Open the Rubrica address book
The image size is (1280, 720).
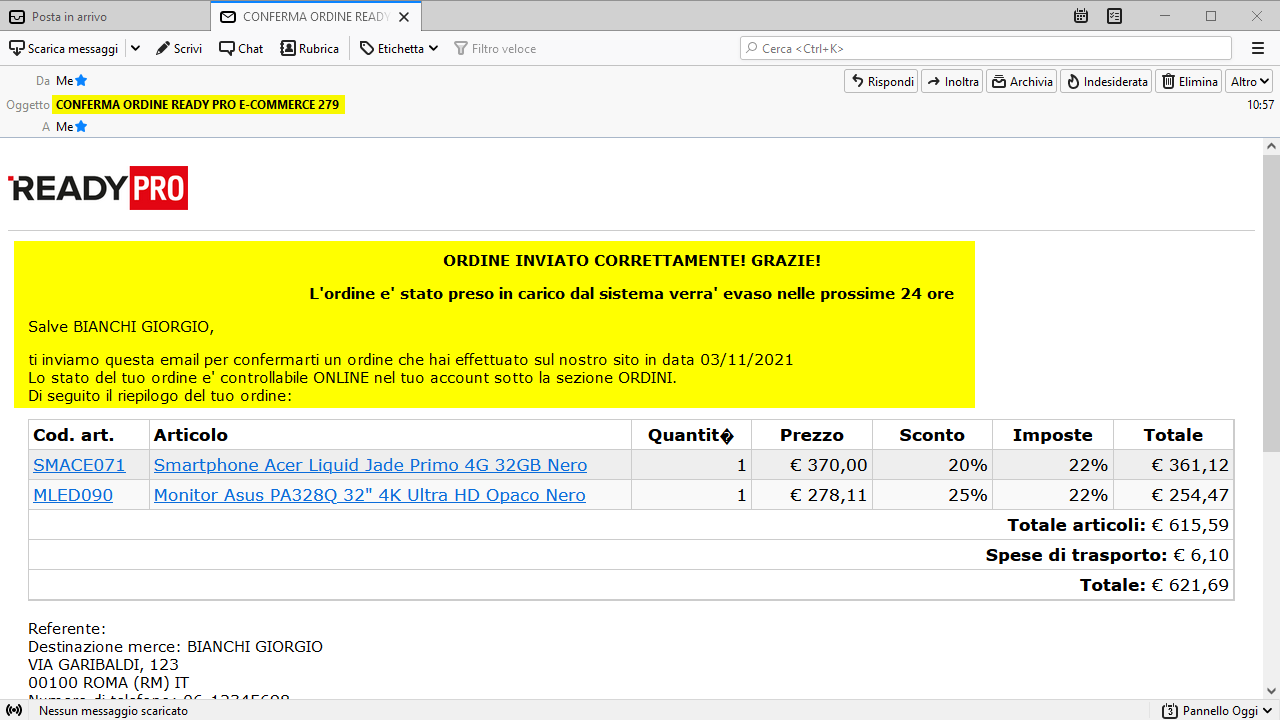coord(310,48)
